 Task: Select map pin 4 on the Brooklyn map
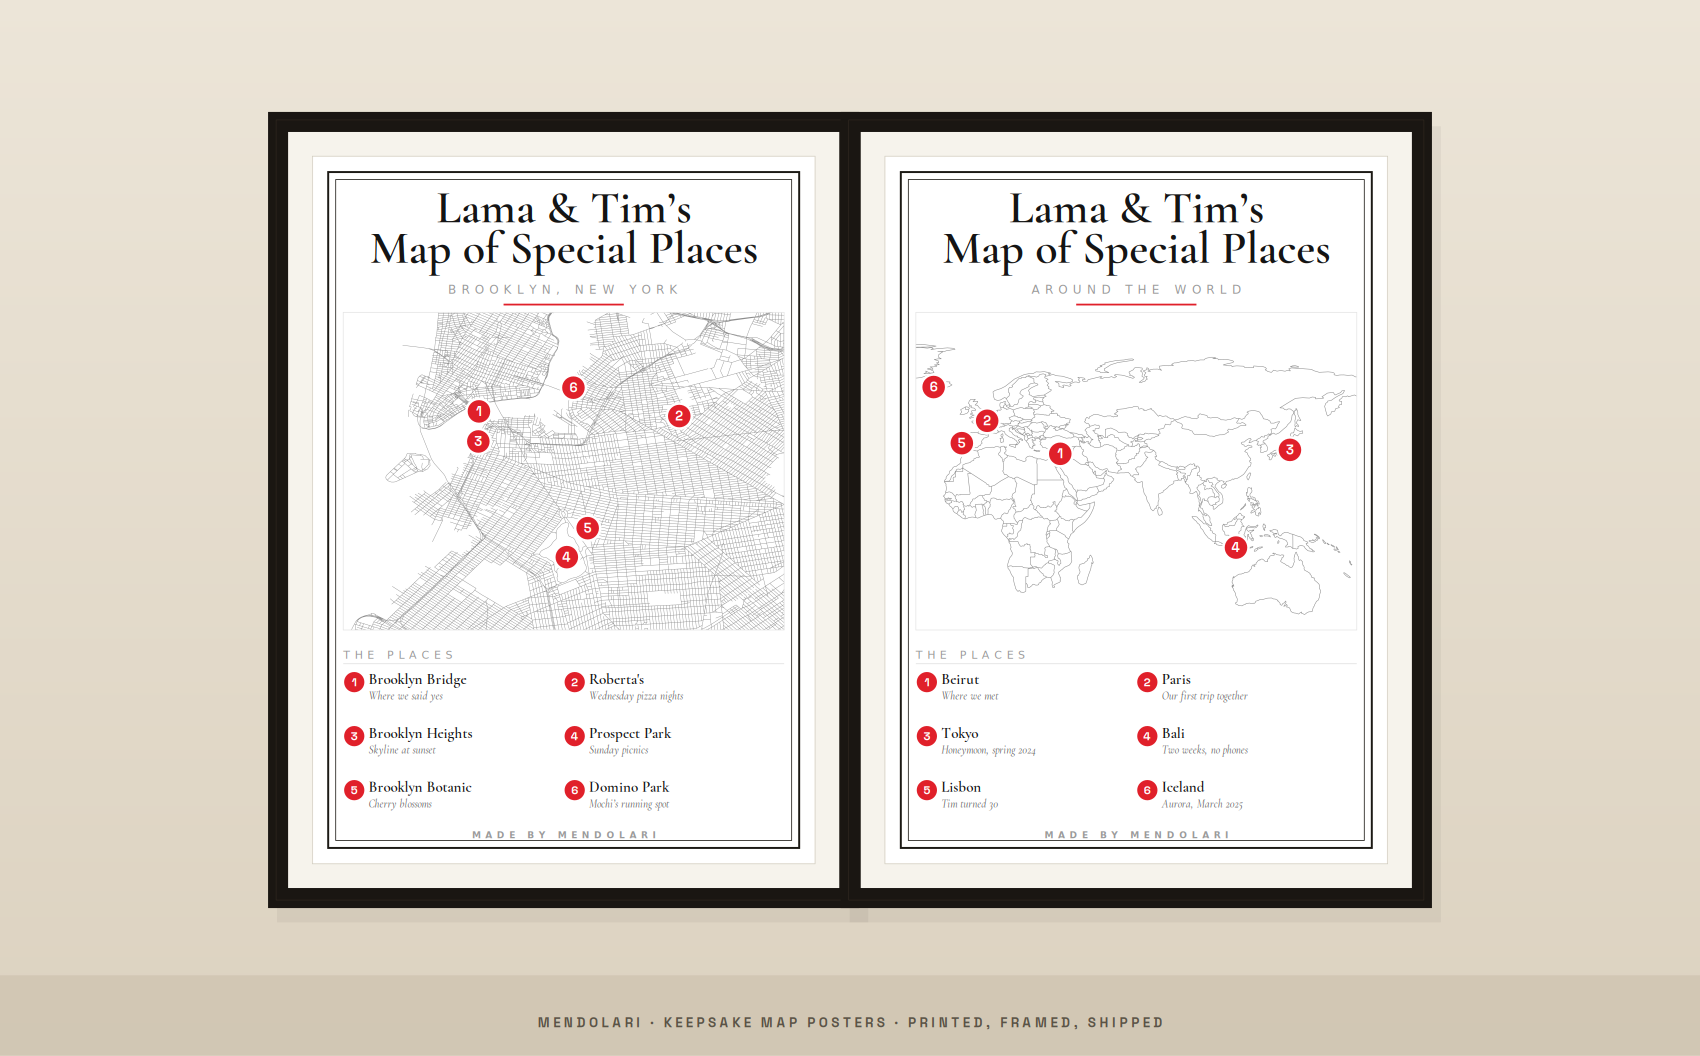[x=567, y=557]
